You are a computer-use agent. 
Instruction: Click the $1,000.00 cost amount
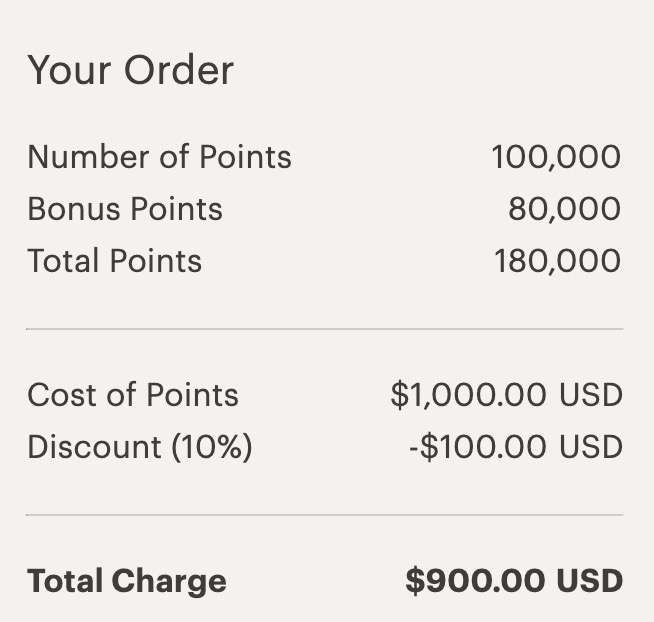[469, 395]
